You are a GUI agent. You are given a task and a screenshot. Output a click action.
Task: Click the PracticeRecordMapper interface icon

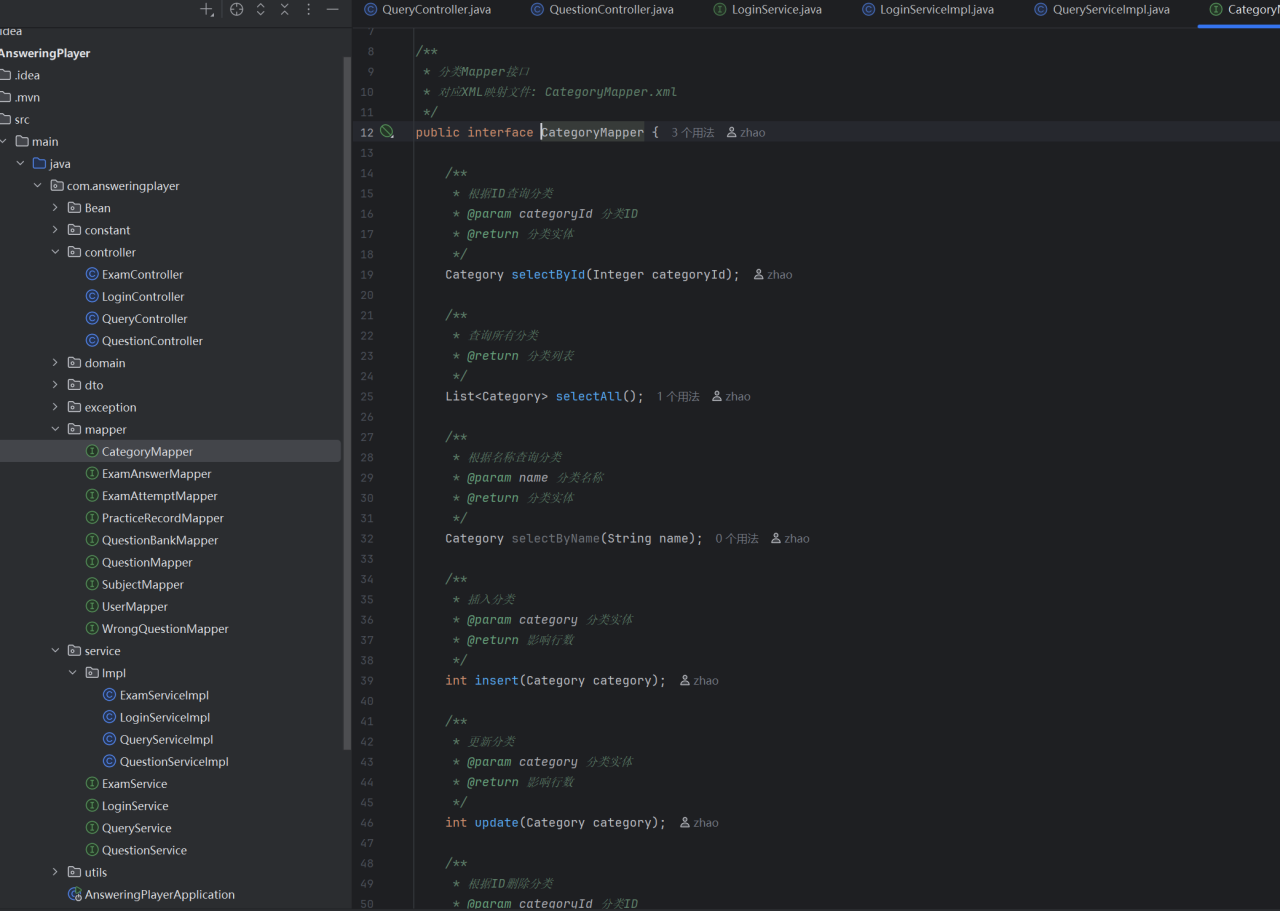point(92,518)
